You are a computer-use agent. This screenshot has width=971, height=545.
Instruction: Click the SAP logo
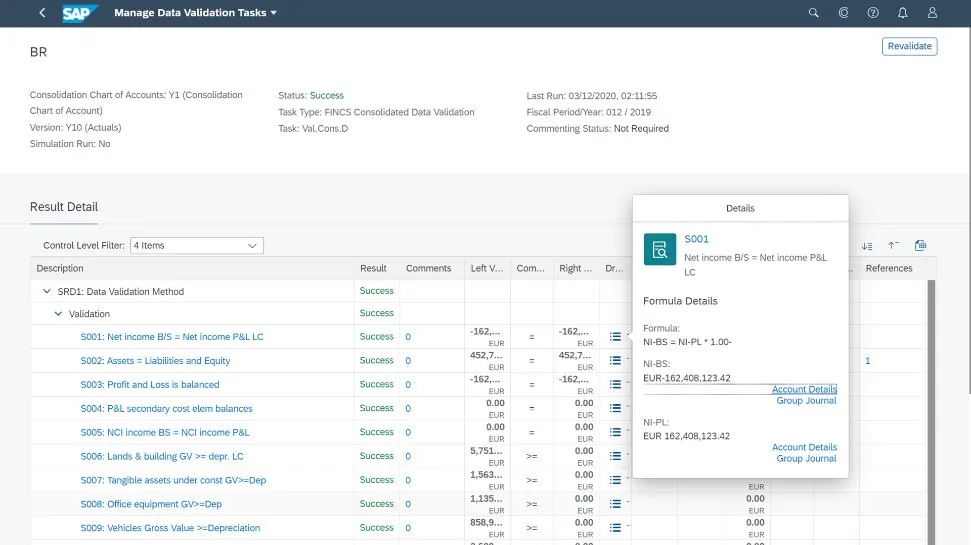79,13
